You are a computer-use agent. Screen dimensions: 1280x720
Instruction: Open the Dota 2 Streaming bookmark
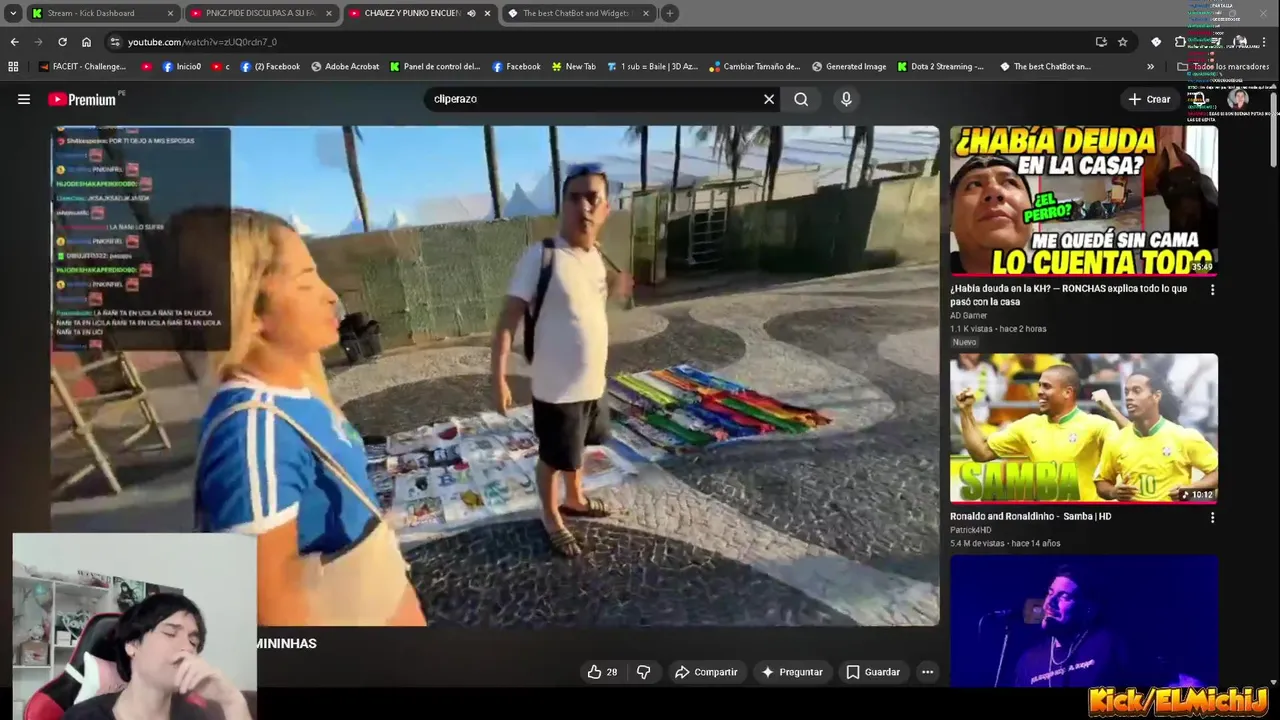pyautogui.click(x=940, y=66)
